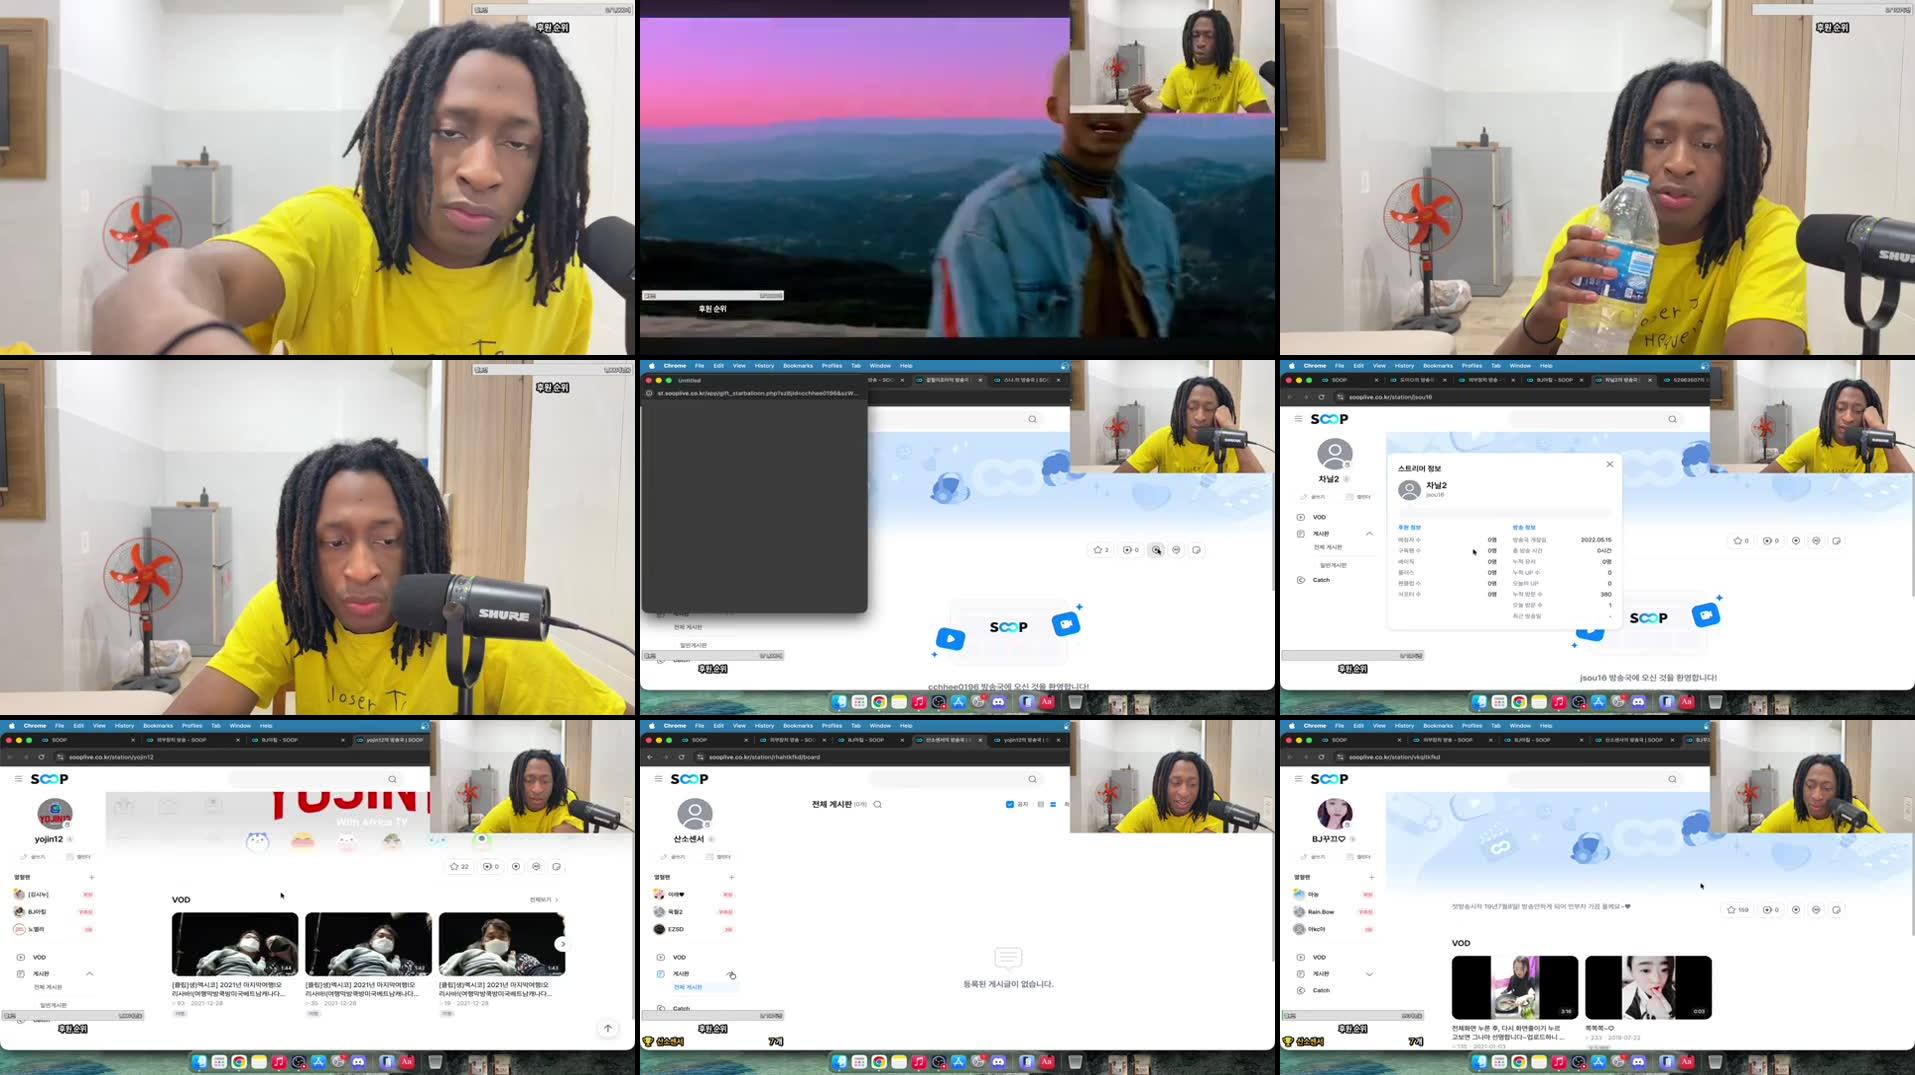Open the Catch section in the sidebar
This screenshot has width=1915, height=1075.
pyautogui.click(x=1320, y=990)
